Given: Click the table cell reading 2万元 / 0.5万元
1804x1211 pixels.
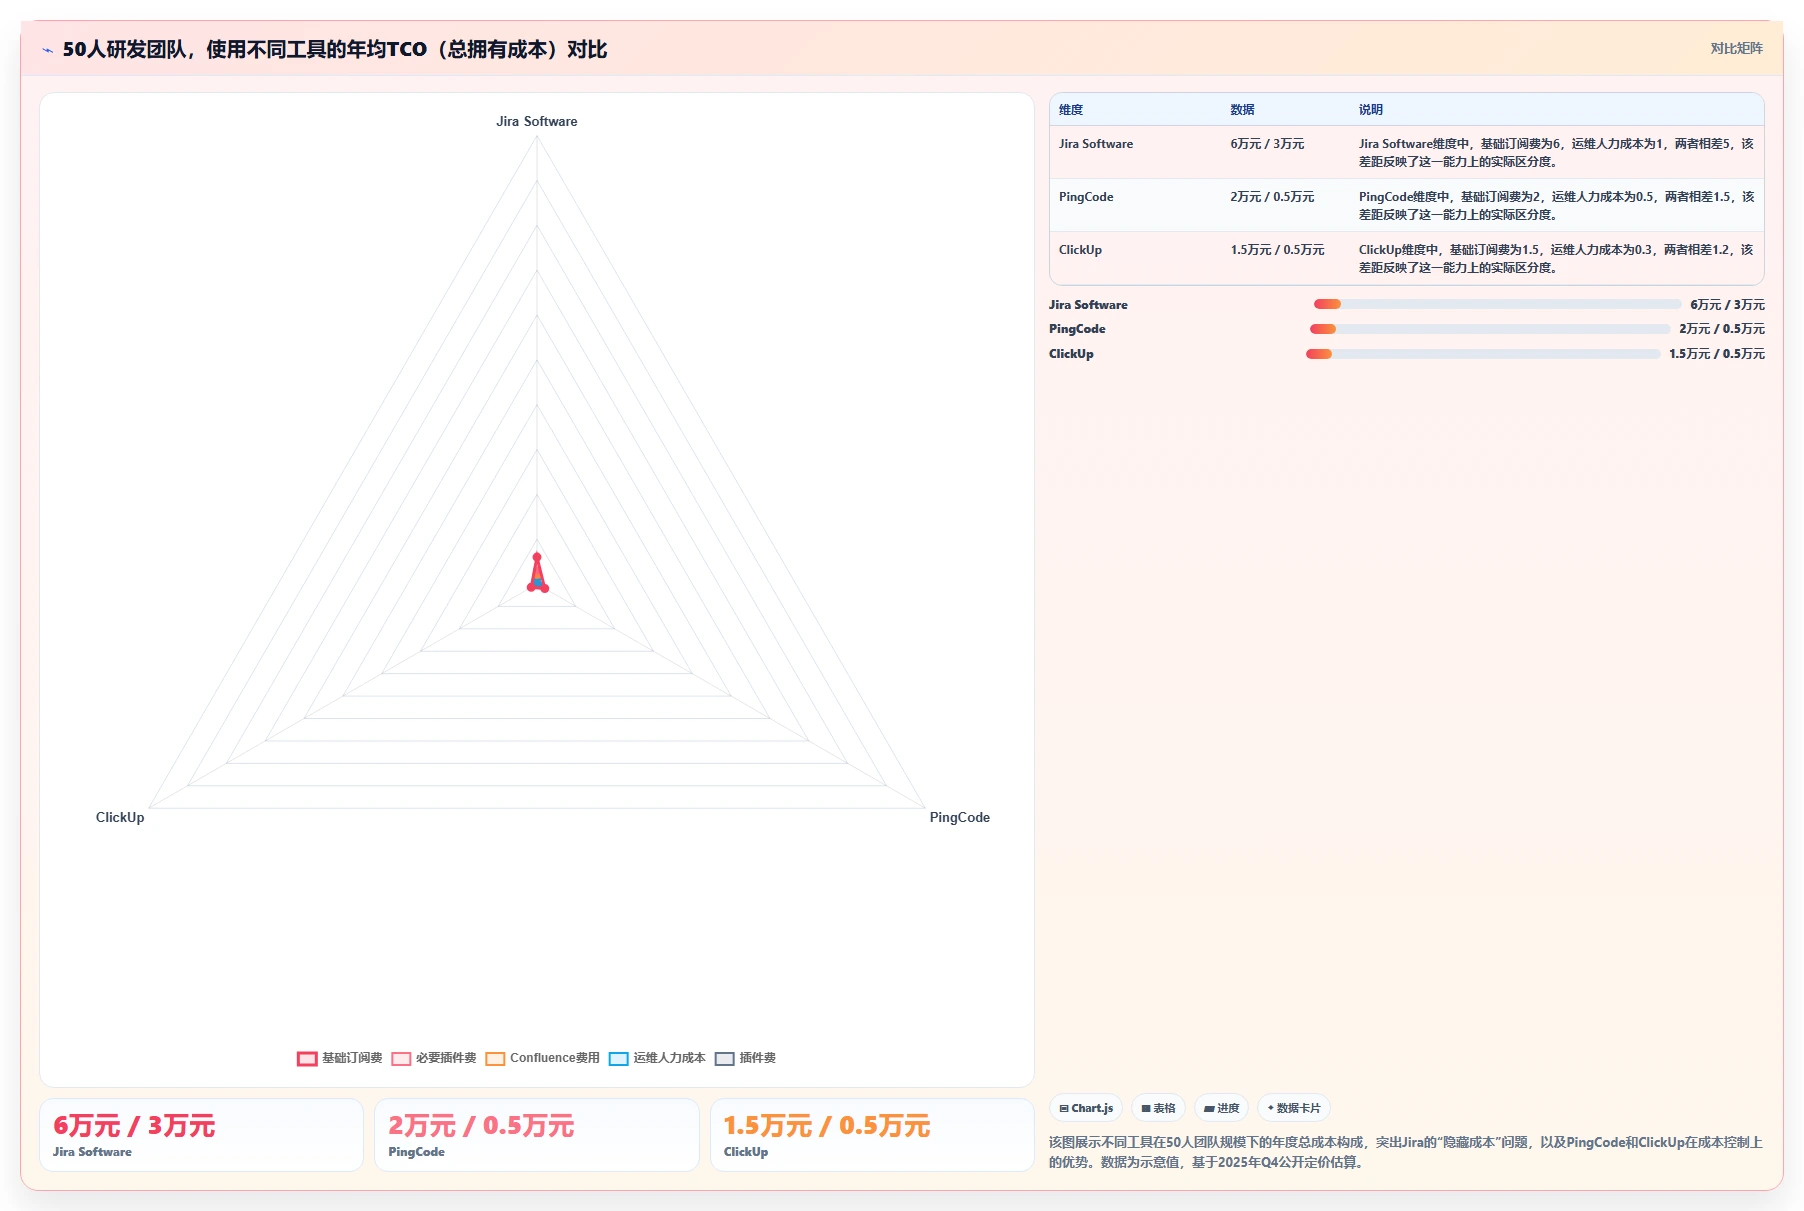Looking at the screenshot, I should point(1285,205).
